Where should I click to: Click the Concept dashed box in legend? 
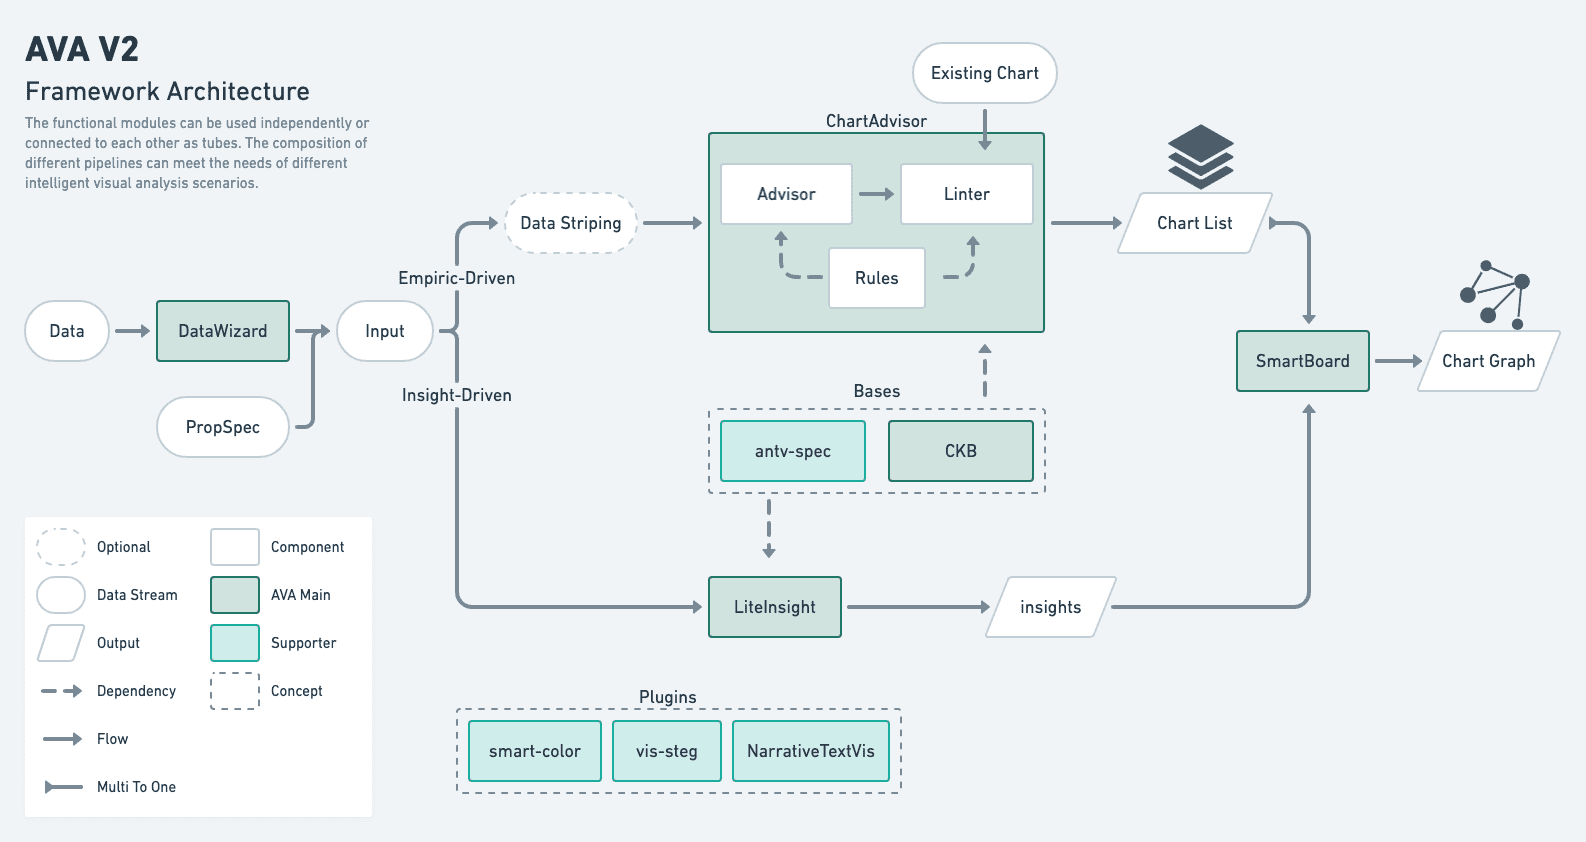[x=235, y=691]
